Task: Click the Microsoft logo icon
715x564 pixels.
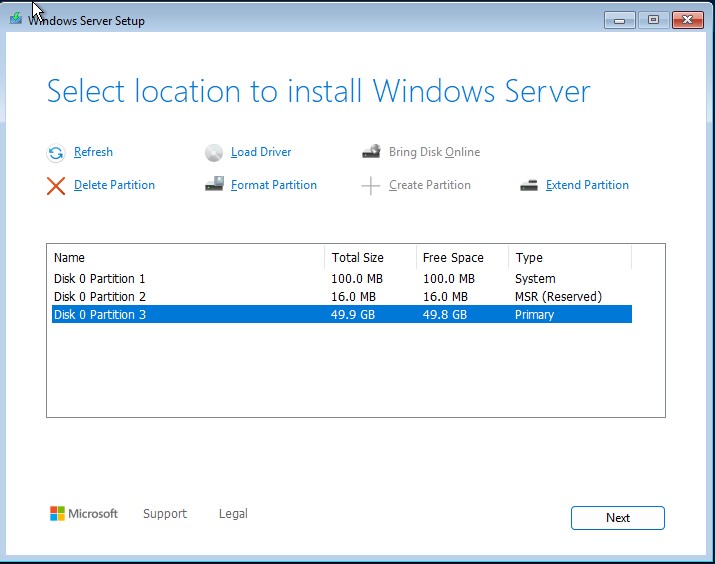Action: (x=58, y=514)
